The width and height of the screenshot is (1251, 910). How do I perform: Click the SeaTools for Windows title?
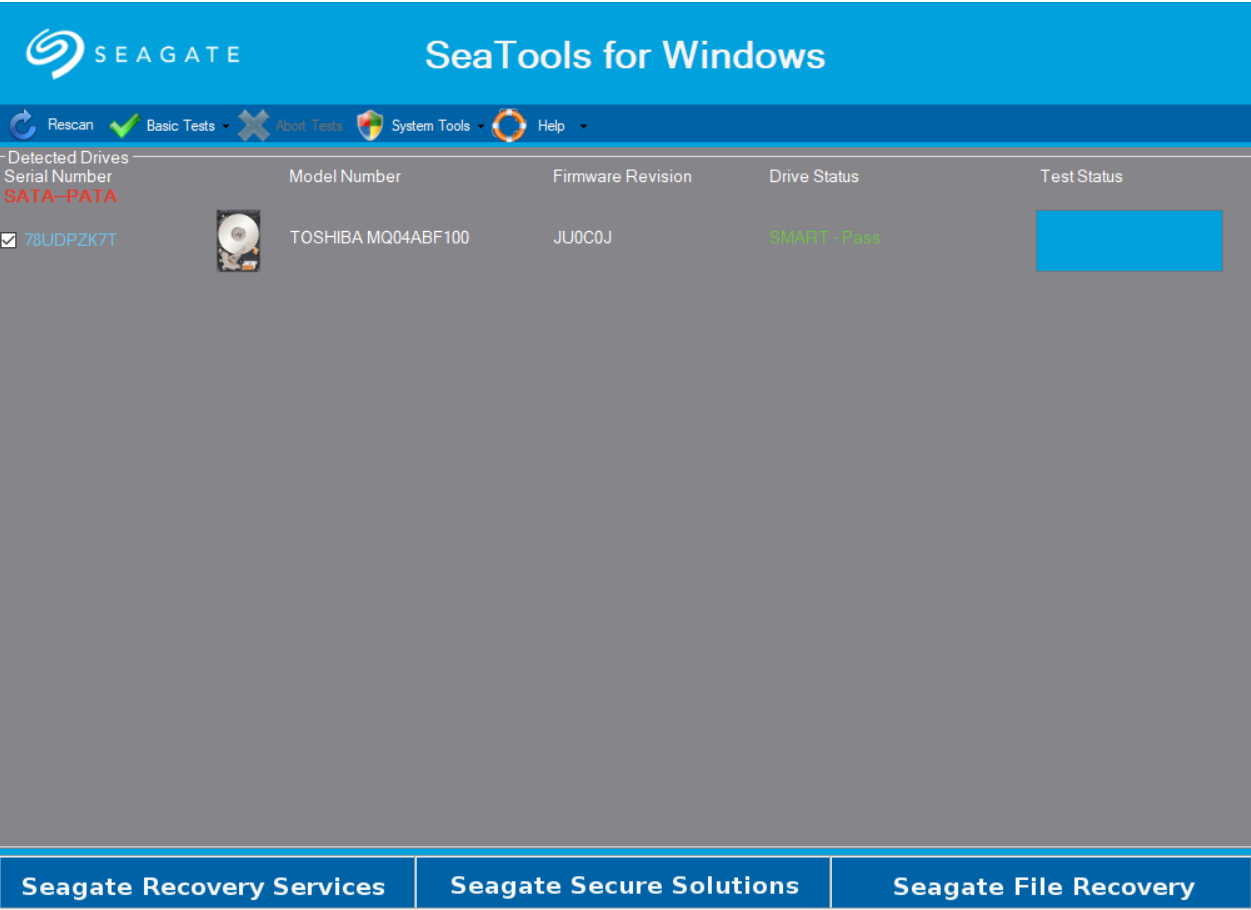click(625, 54)
